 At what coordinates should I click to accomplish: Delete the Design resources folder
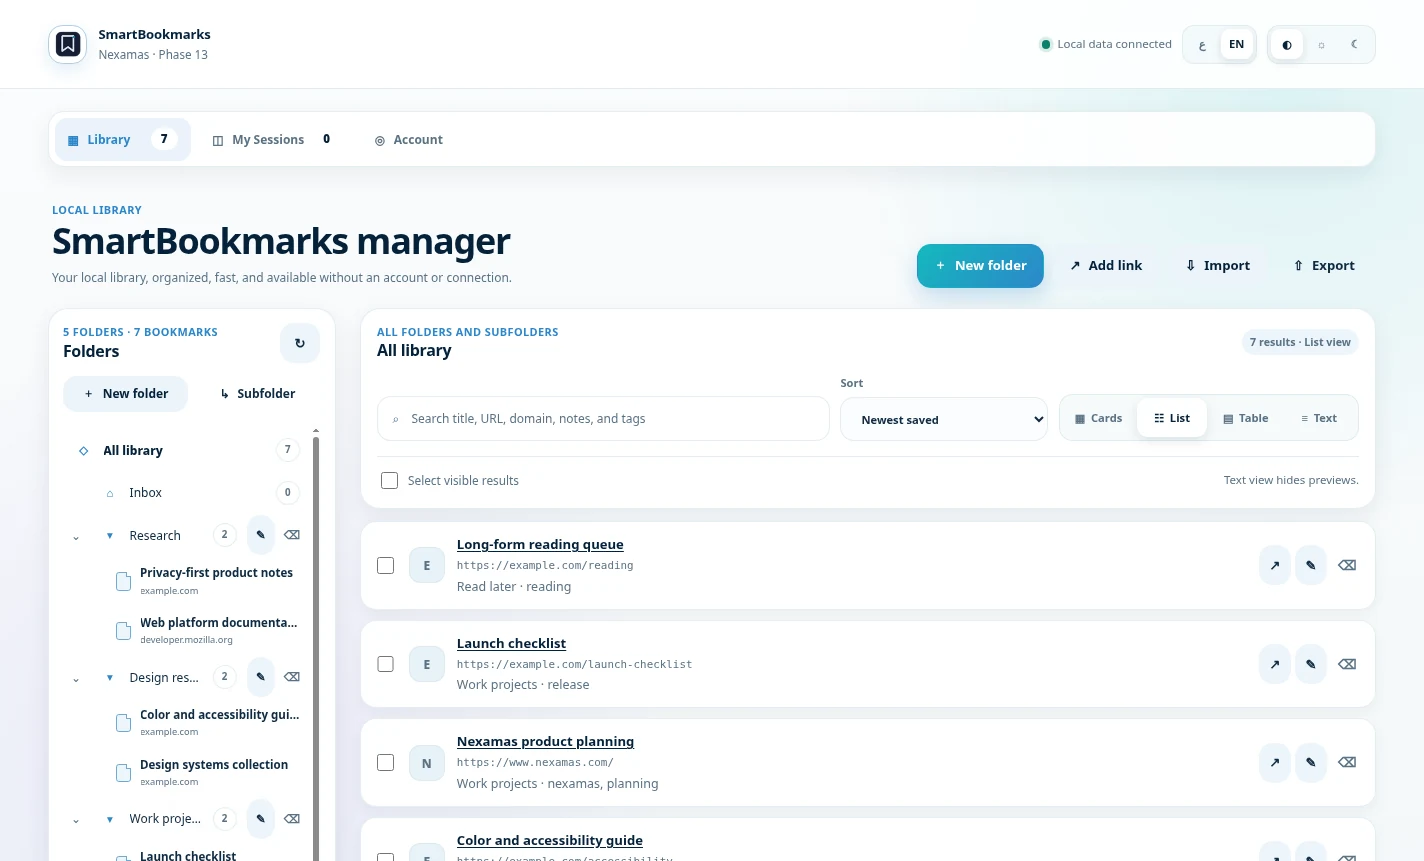click(292, 677)
